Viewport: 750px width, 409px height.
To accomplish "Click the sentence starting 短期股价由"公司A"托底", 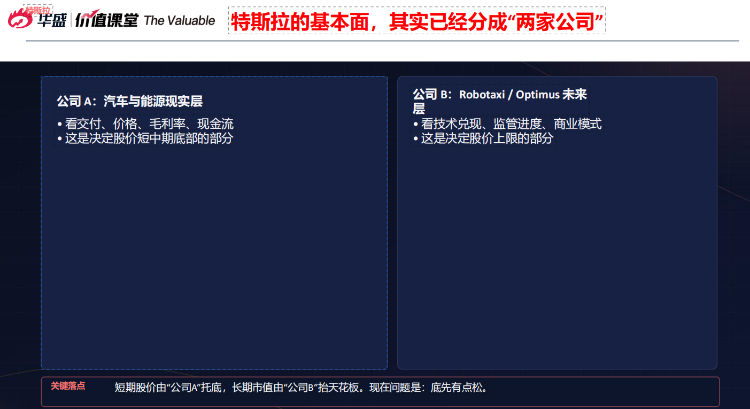I will (x=301, y=387).
